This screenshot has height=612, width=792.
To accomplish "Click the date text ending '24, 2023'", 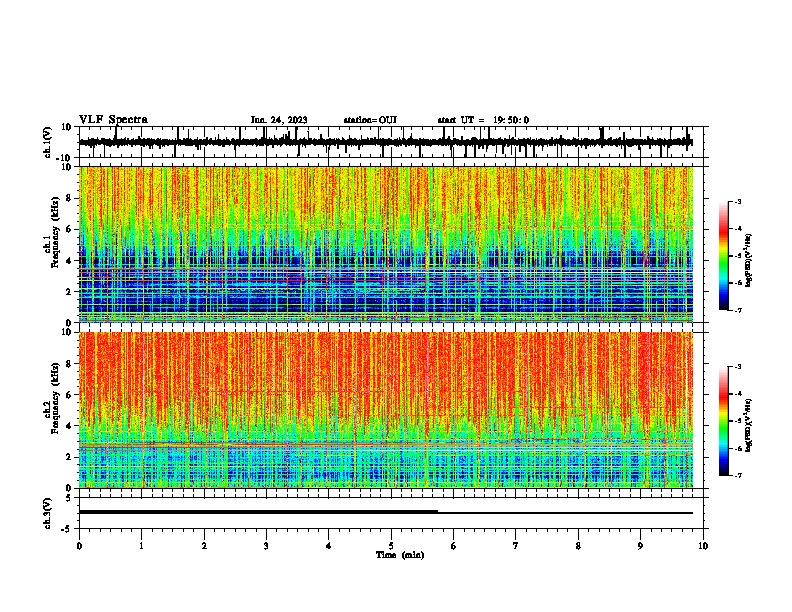I will tap(279, 120).
